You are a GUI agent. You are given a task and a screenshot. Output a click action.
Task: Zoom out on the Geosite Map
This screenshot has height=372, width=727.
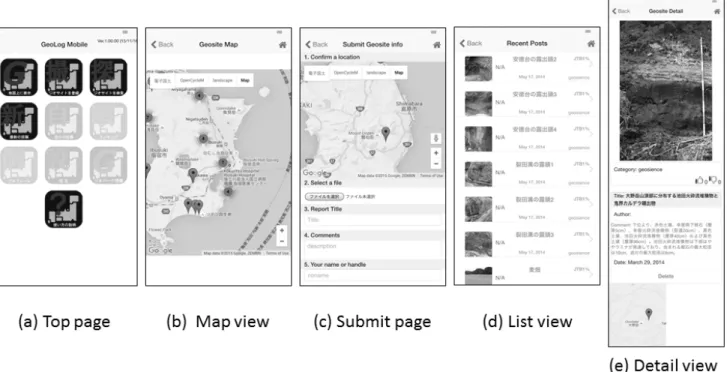(282, 241)
